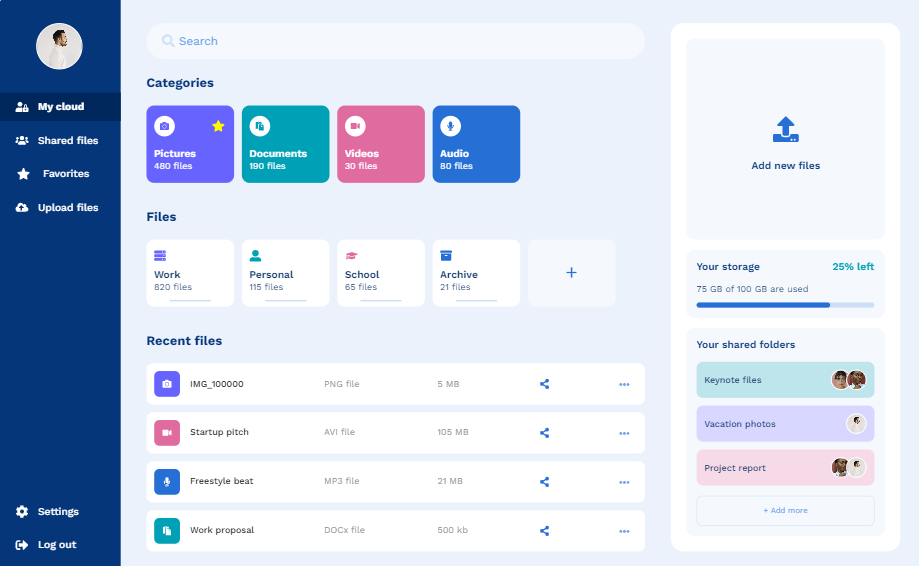
Task: Click the archive box icon
Action: point(446,255)
